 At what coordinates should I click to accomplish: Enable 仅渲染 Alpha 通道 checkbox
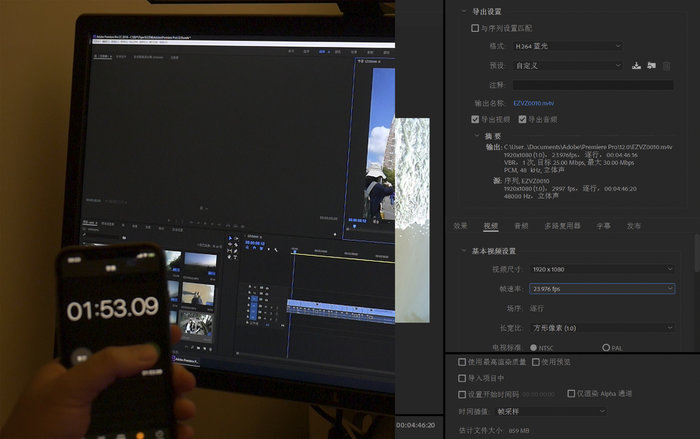click(571, 393)
